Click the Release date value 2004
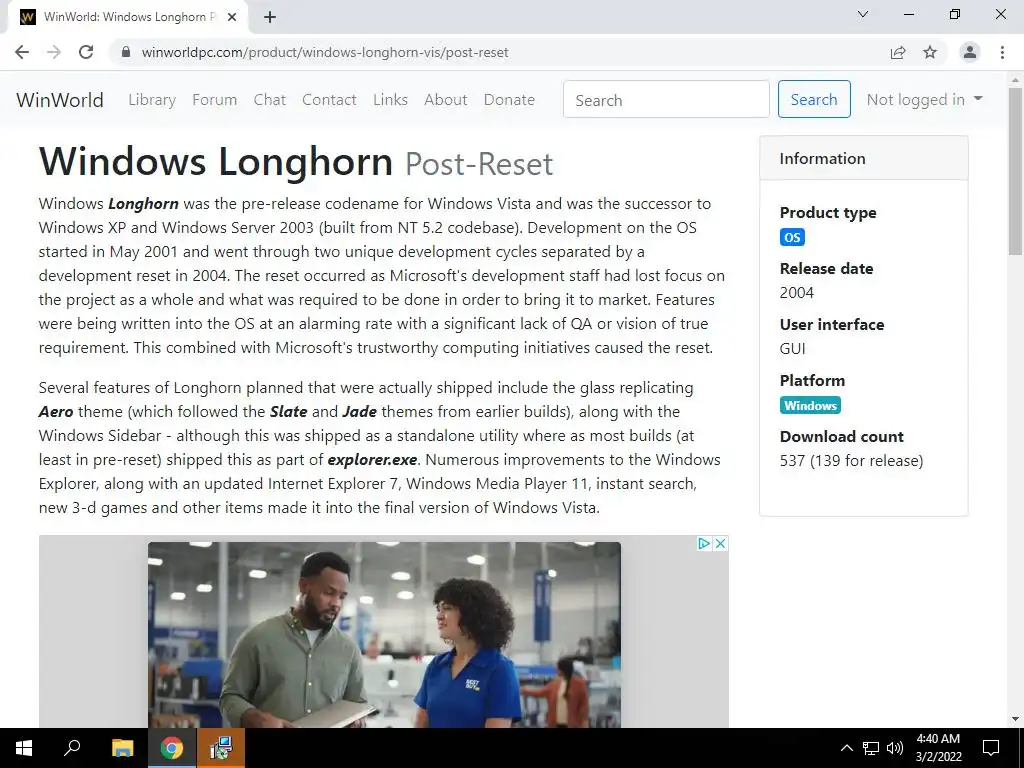Screen dimensions: 1024x768 [x=797, y=293]
